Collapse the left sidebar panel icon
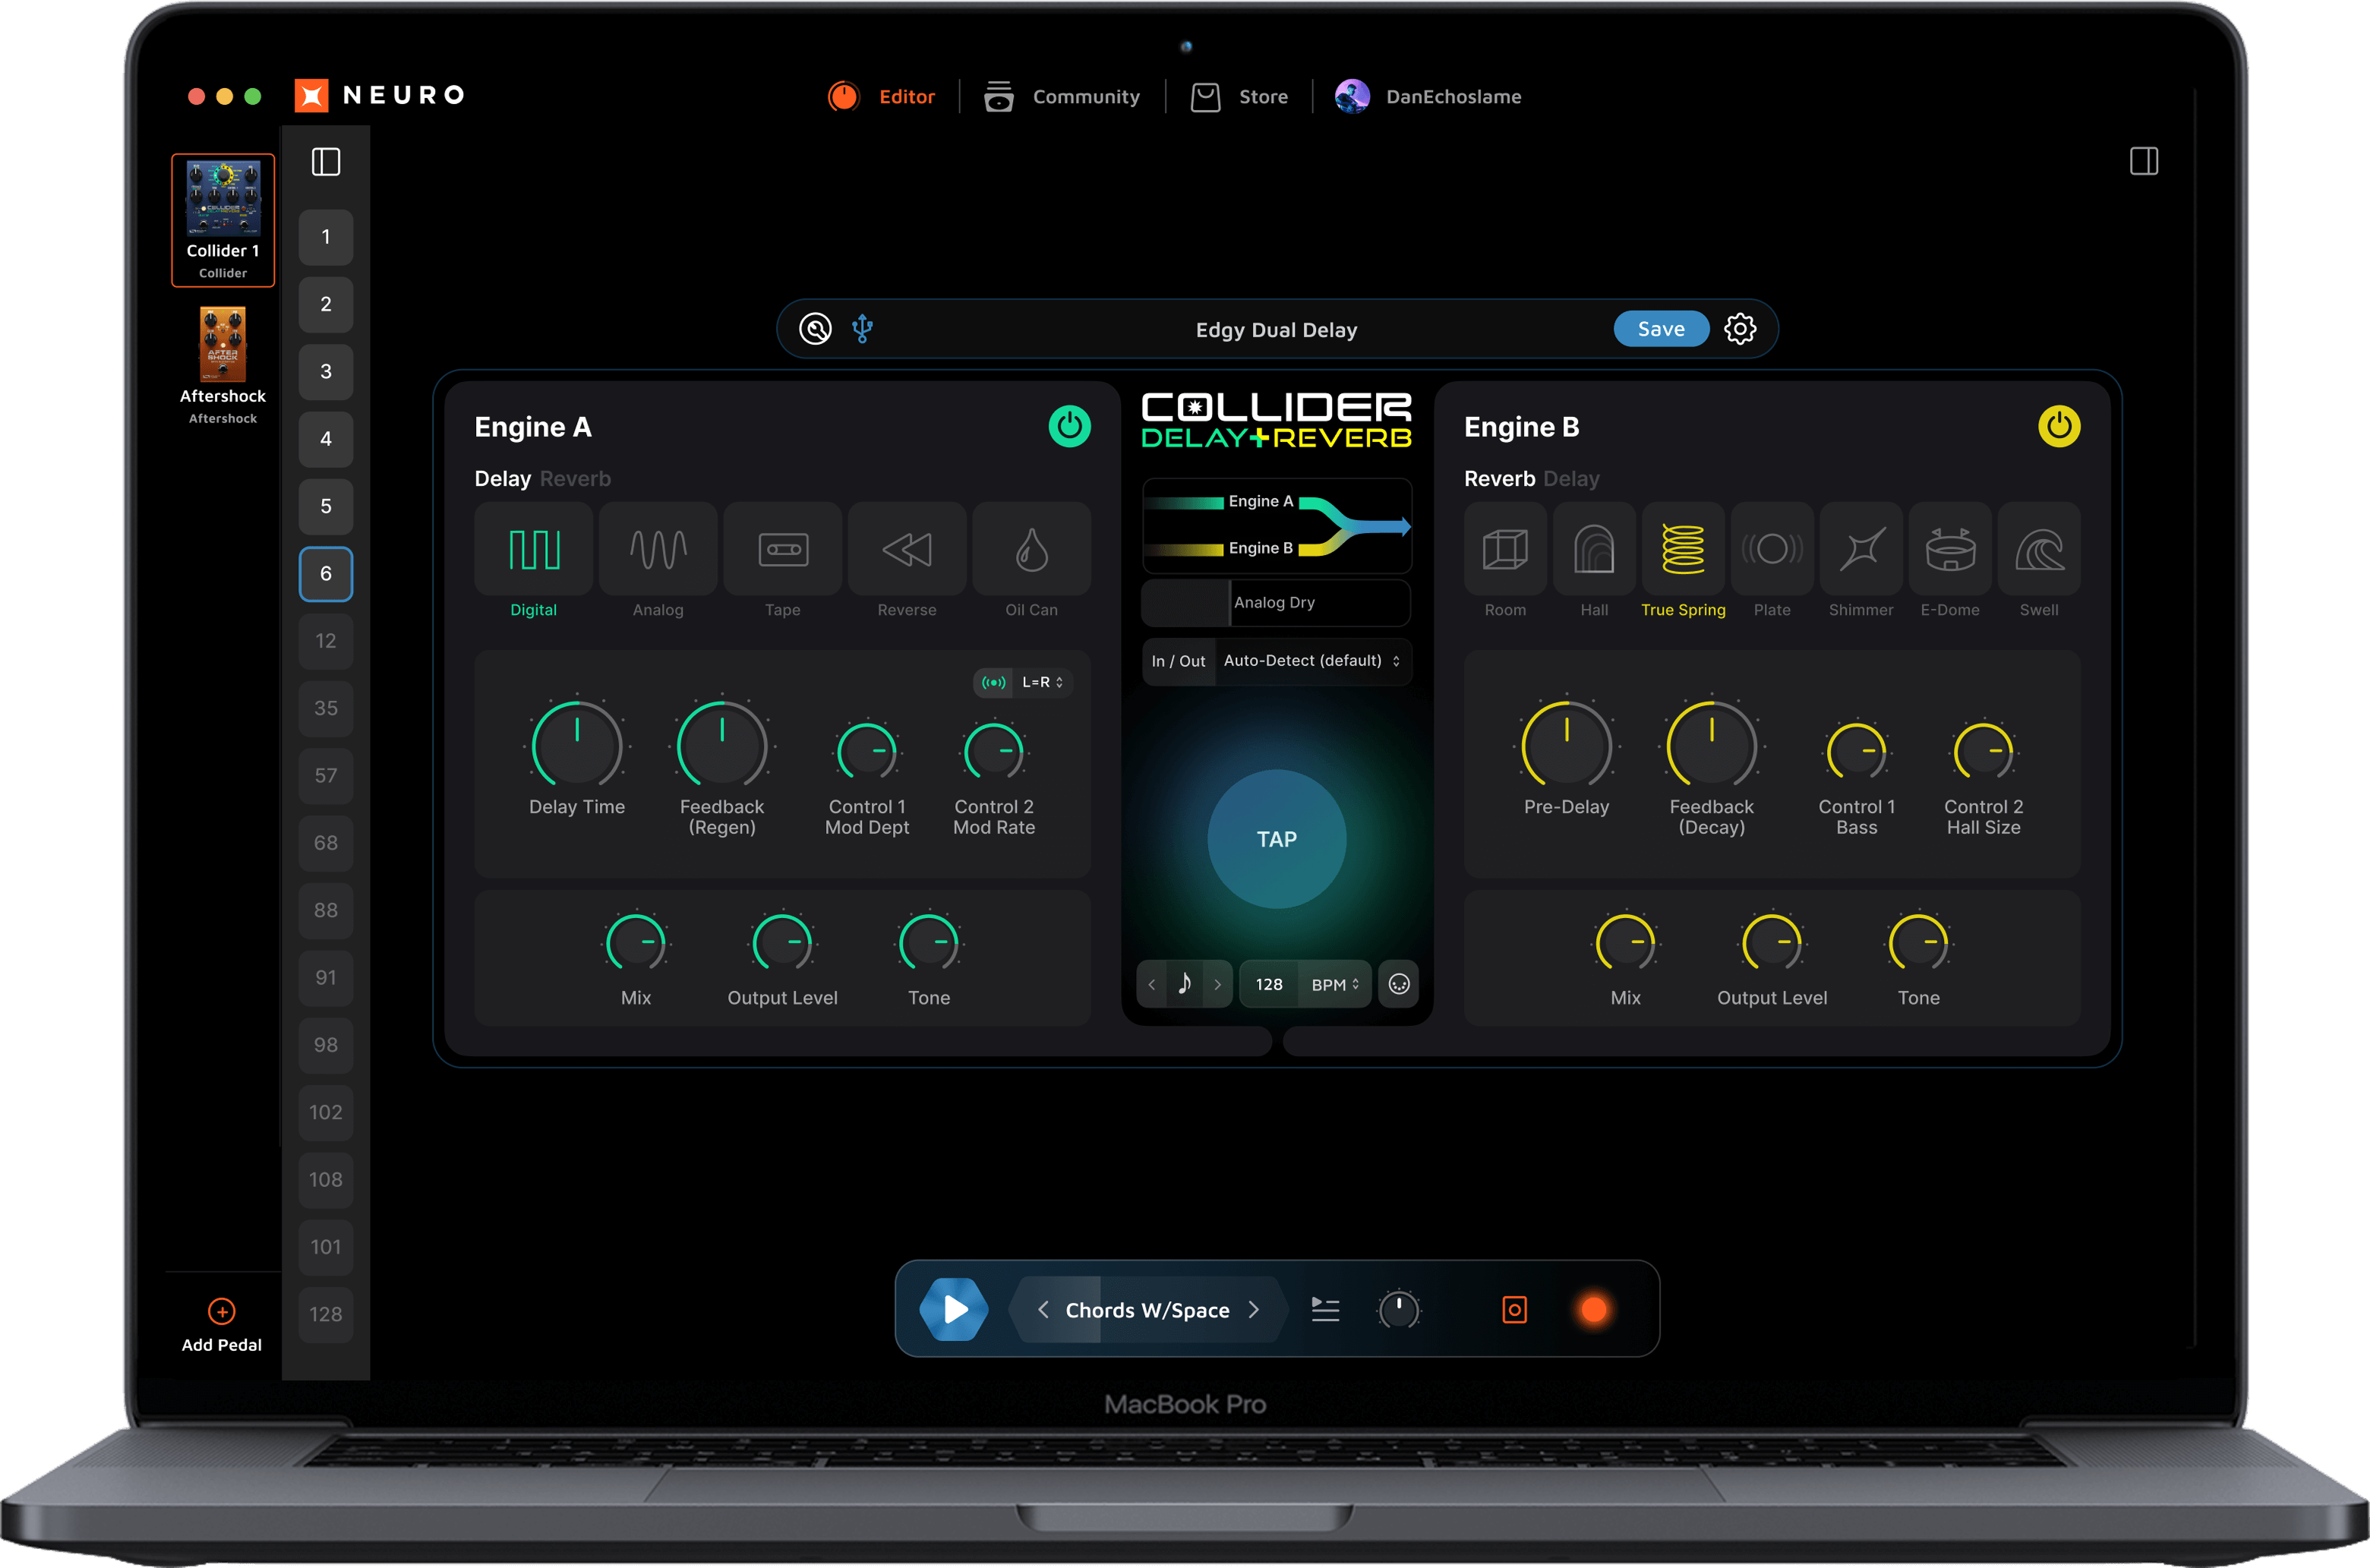The image size is (2370, 1568). pos(326,162)
